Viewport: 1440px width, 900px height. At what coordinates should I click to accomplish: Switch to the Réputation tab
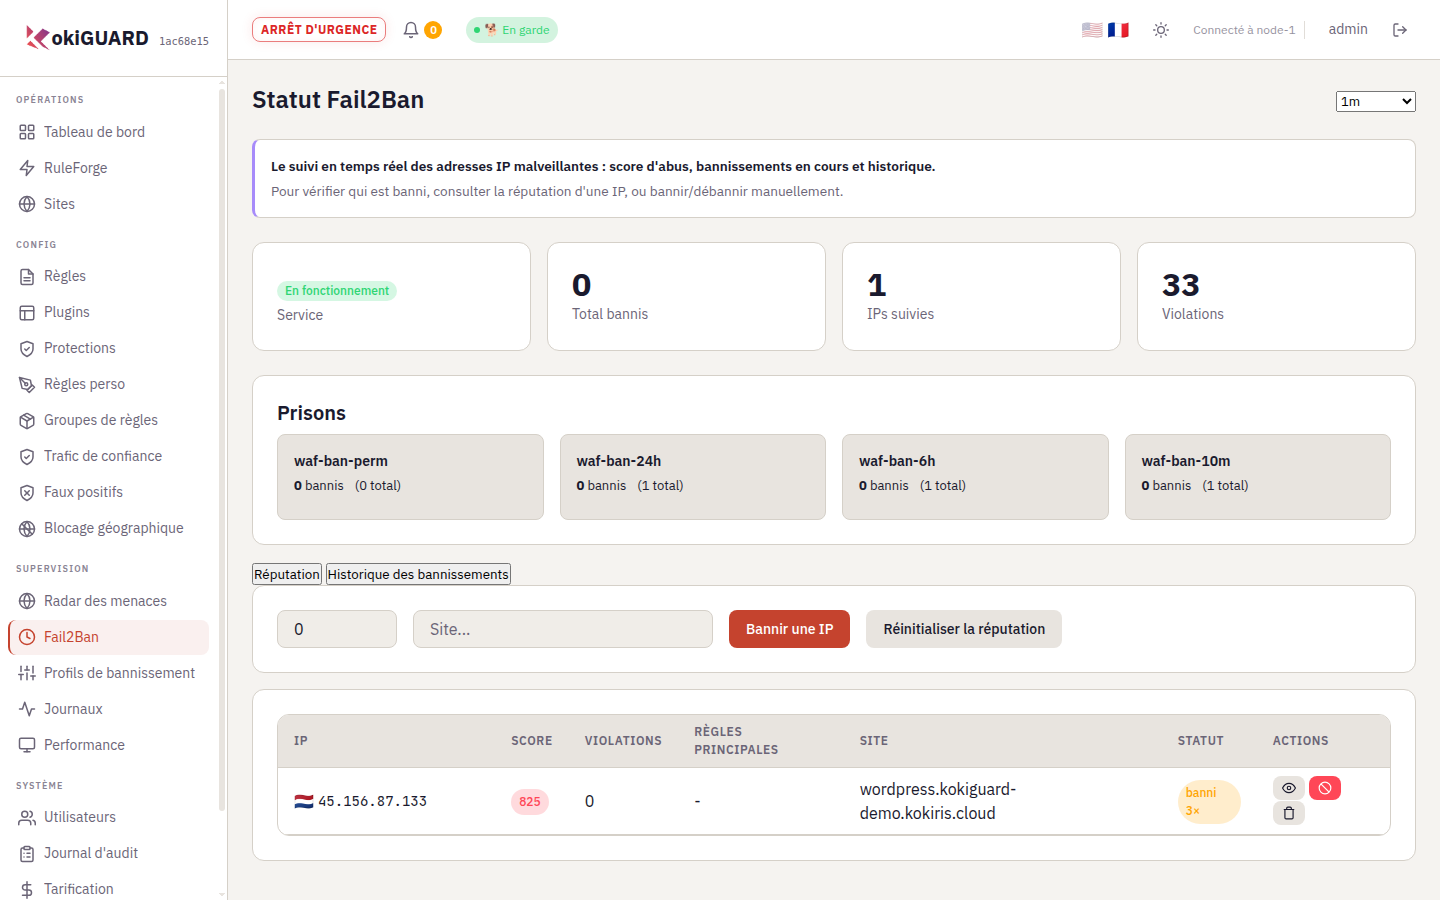pos(287,574)
